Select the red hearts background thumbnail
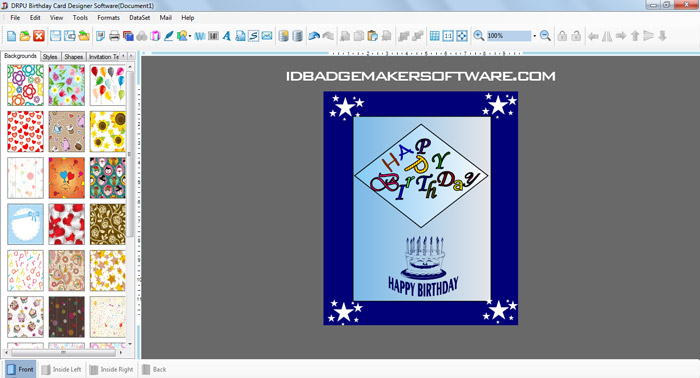Screen dimensions: 700x378 click(25, 131)
